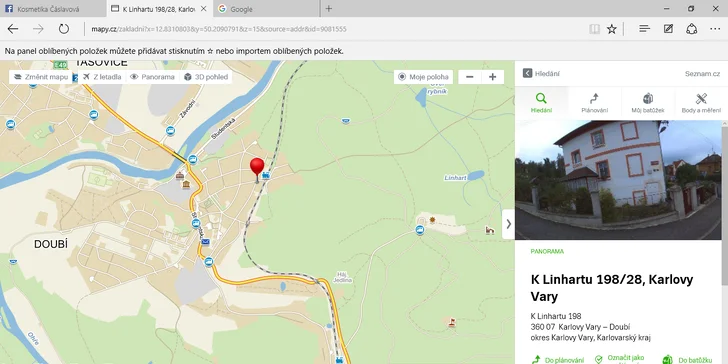Click the PANORAMA label link
This screenshot has height=364, width=728.
(x=547, y=252)
